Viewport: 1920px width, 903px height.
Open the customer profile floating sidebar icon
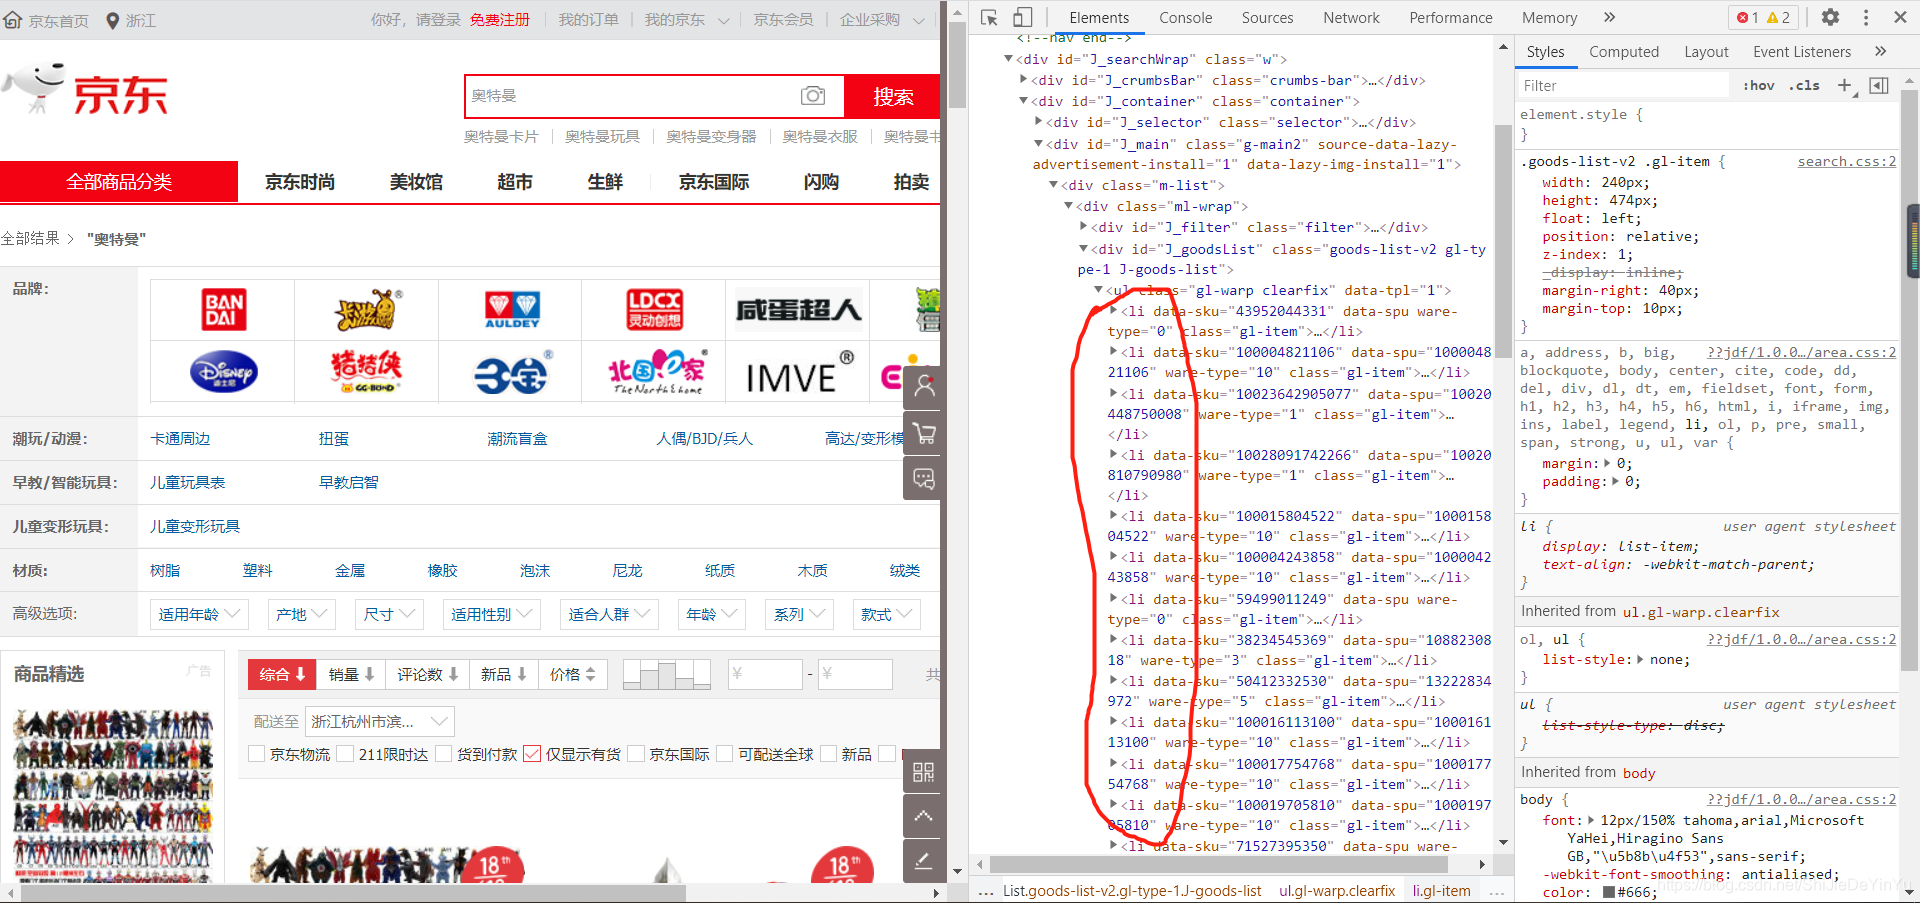point(924,386)
